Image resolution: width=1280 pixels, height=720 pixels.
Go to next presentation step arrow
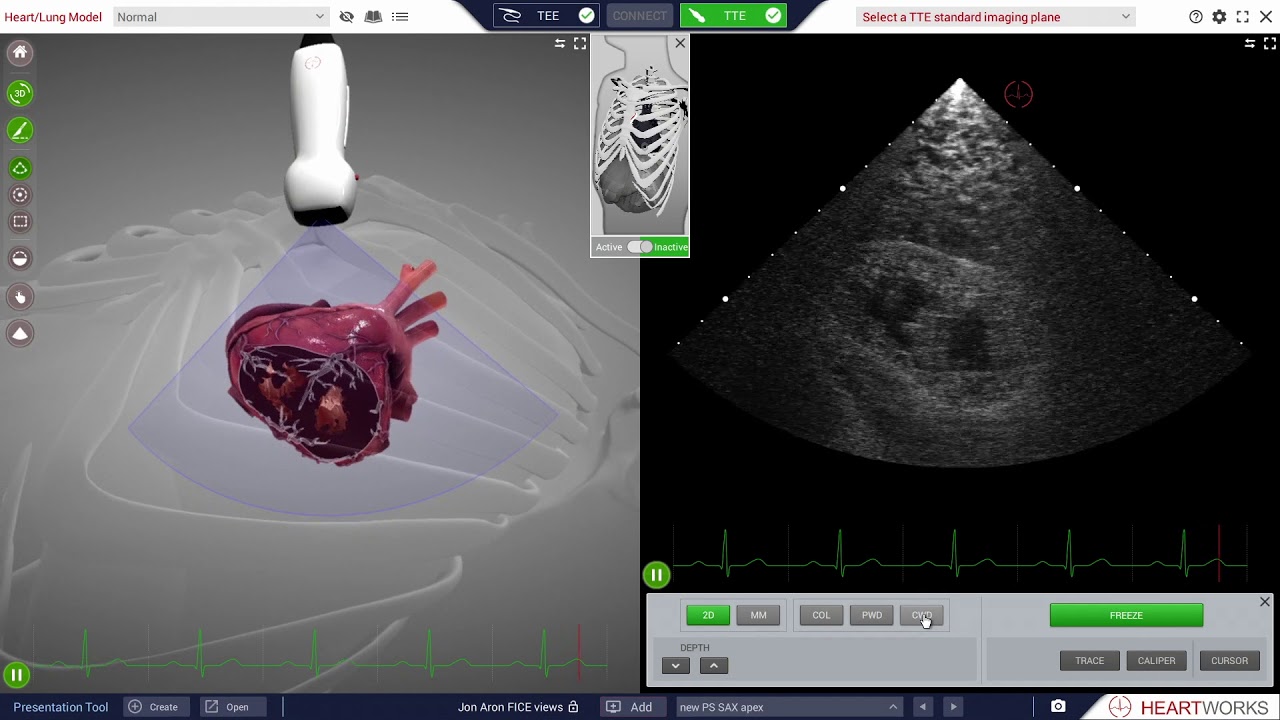953,707
